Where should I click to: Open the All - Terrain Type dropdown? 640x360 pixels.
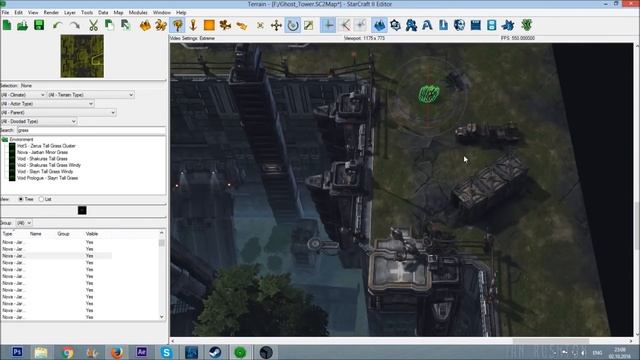(x=91, y=95)
